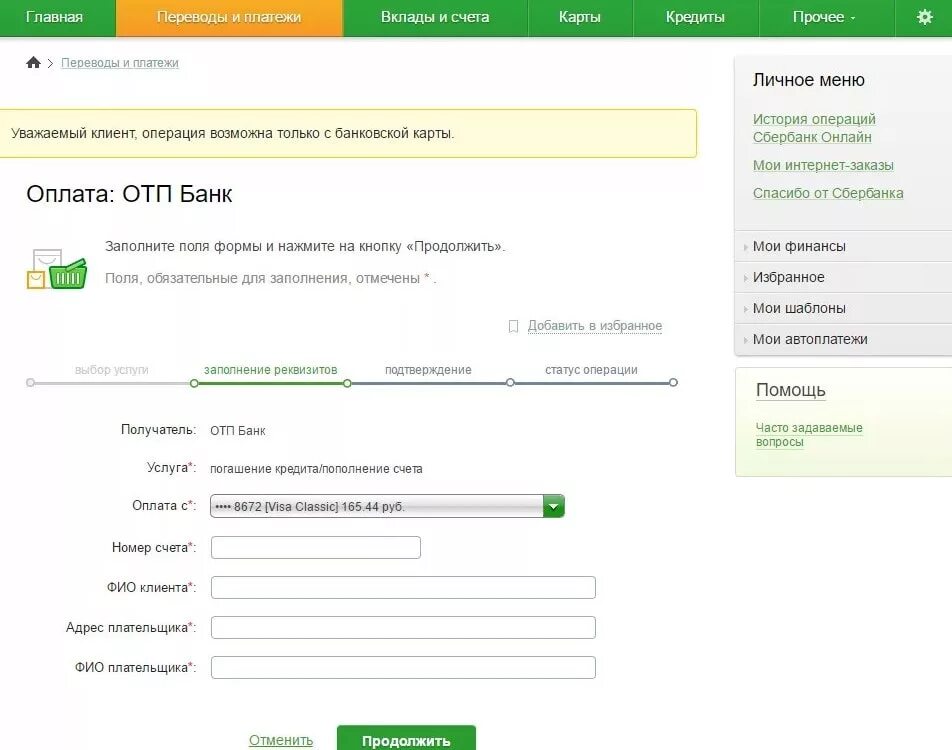Focus the ФИО клиента input field
The height and width of the screenshot is (750, 952).
pos(403,587)
